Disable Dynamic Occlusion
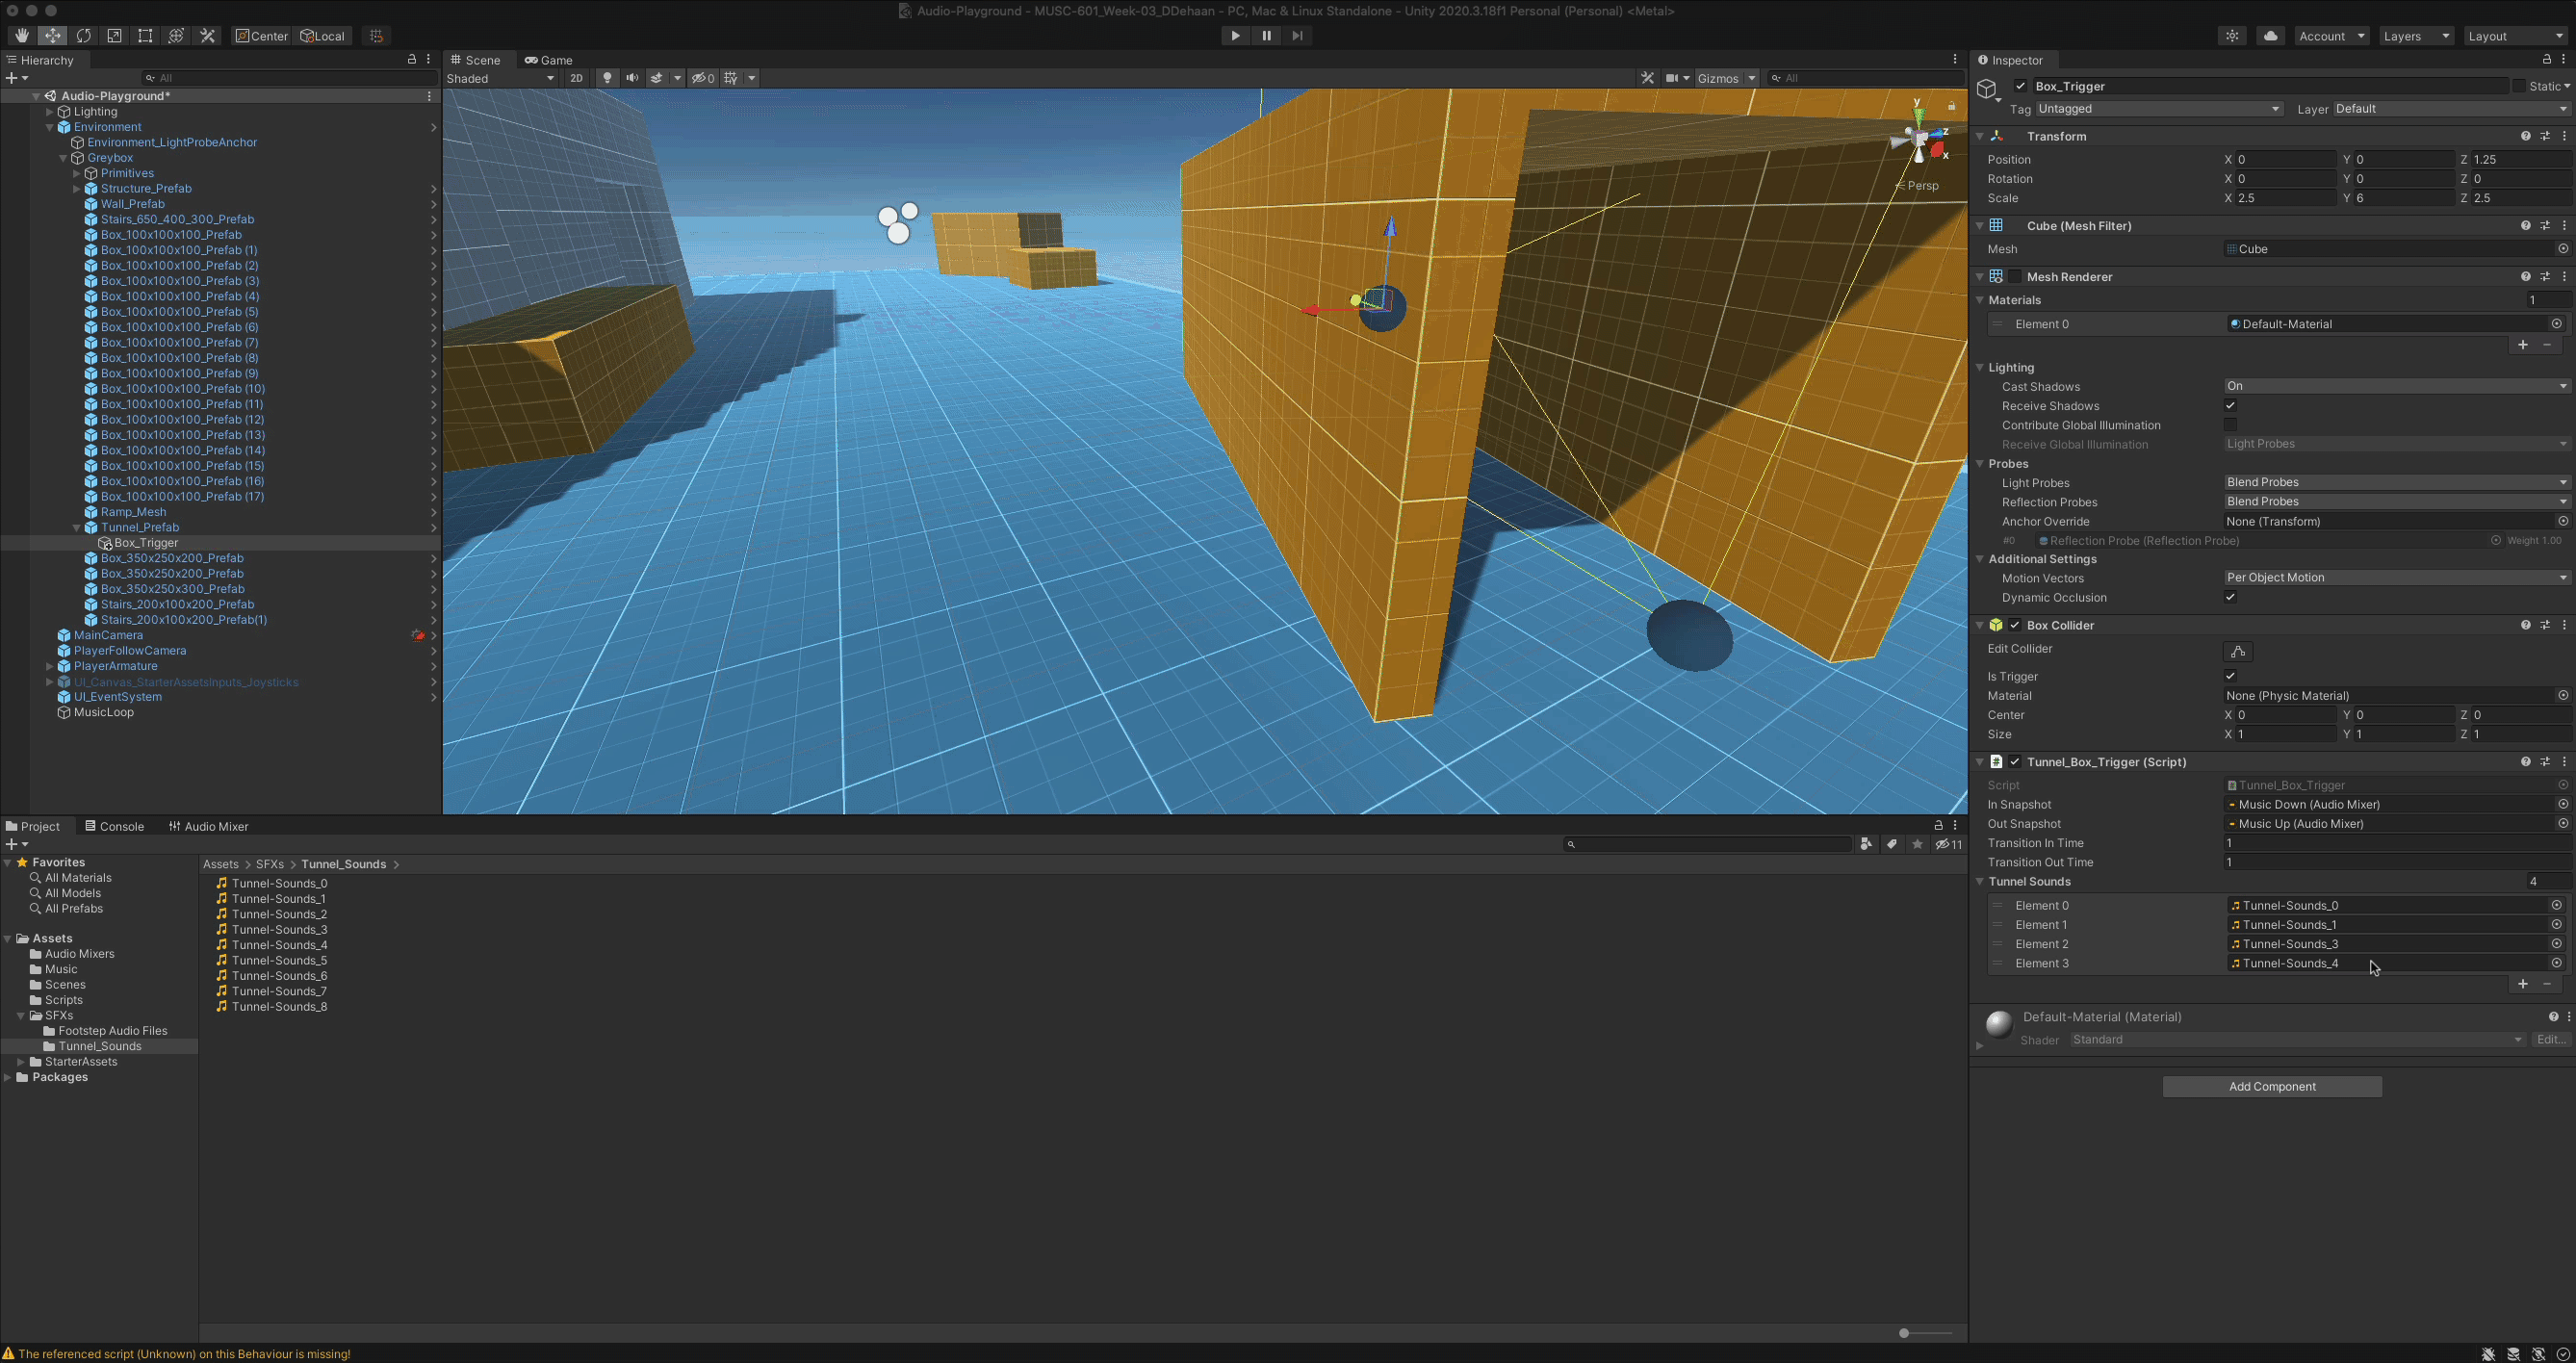Viewport: 2576px width, 1363px height. pos(2230,597)
